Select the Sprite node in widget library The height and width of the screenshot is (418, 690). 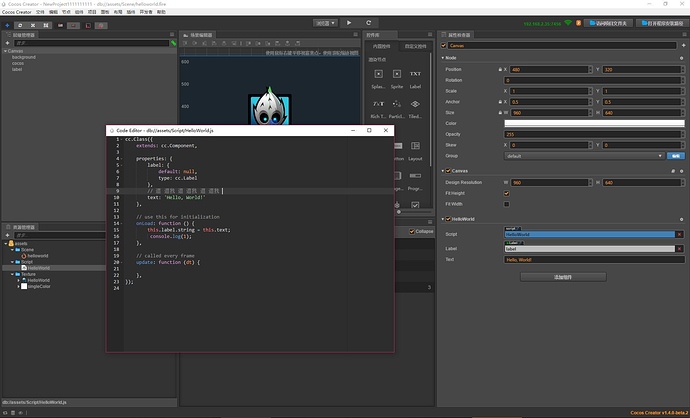click(x=397, y=76)
